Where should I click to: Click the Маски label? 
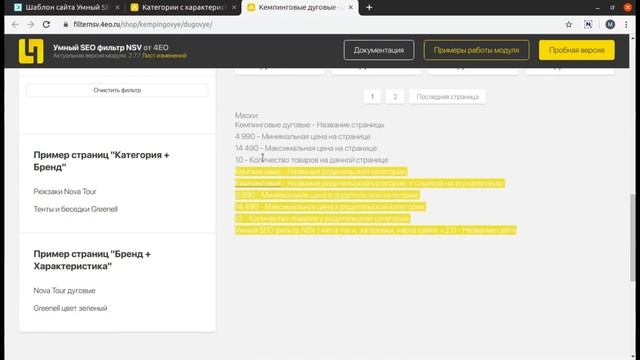coord(247,116)
